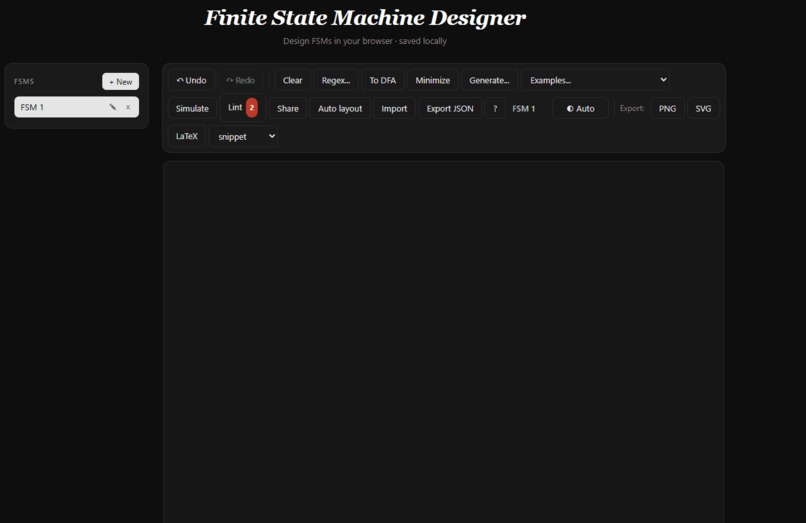Convert the machine with To DFA

[x=382, y=80]
